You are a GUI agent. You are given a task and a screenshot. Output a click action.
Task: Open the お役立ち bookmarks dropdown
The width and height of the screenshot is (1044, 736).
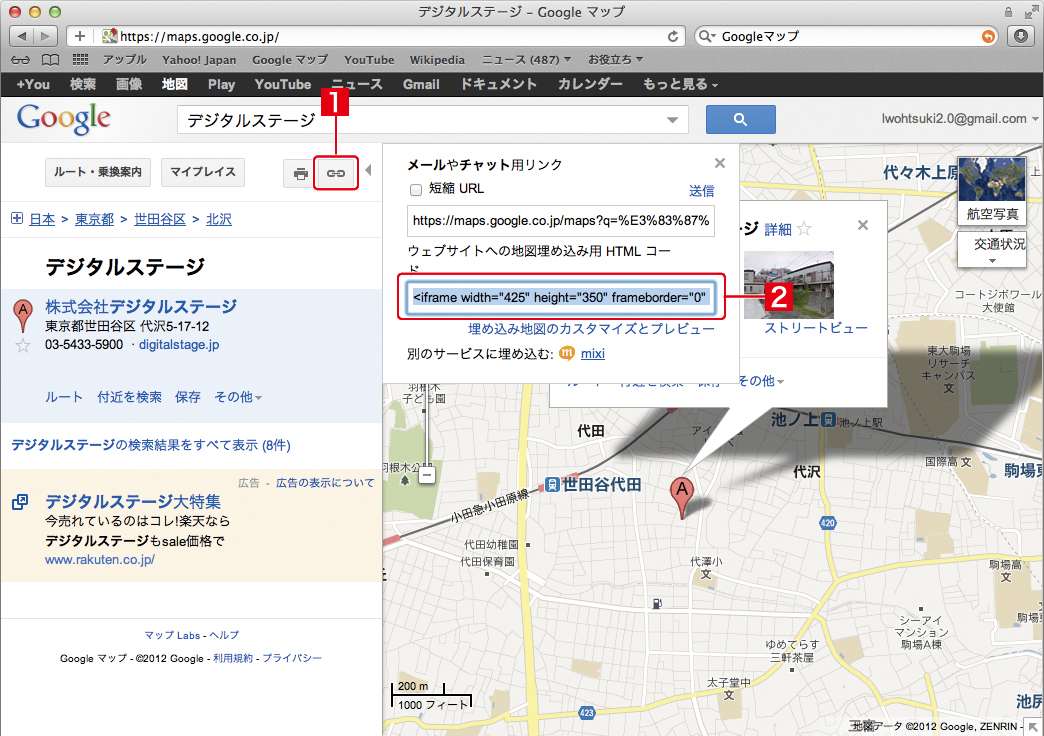click(x=615, y=60)
